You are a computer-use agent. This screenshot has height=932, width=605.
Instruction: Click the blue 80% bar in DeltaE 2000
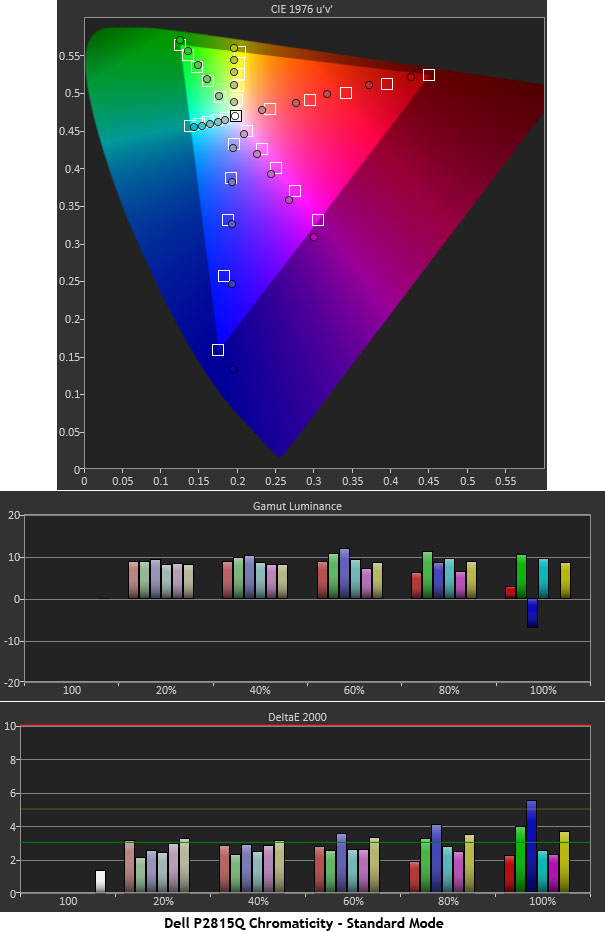click(x=437, y=859)
